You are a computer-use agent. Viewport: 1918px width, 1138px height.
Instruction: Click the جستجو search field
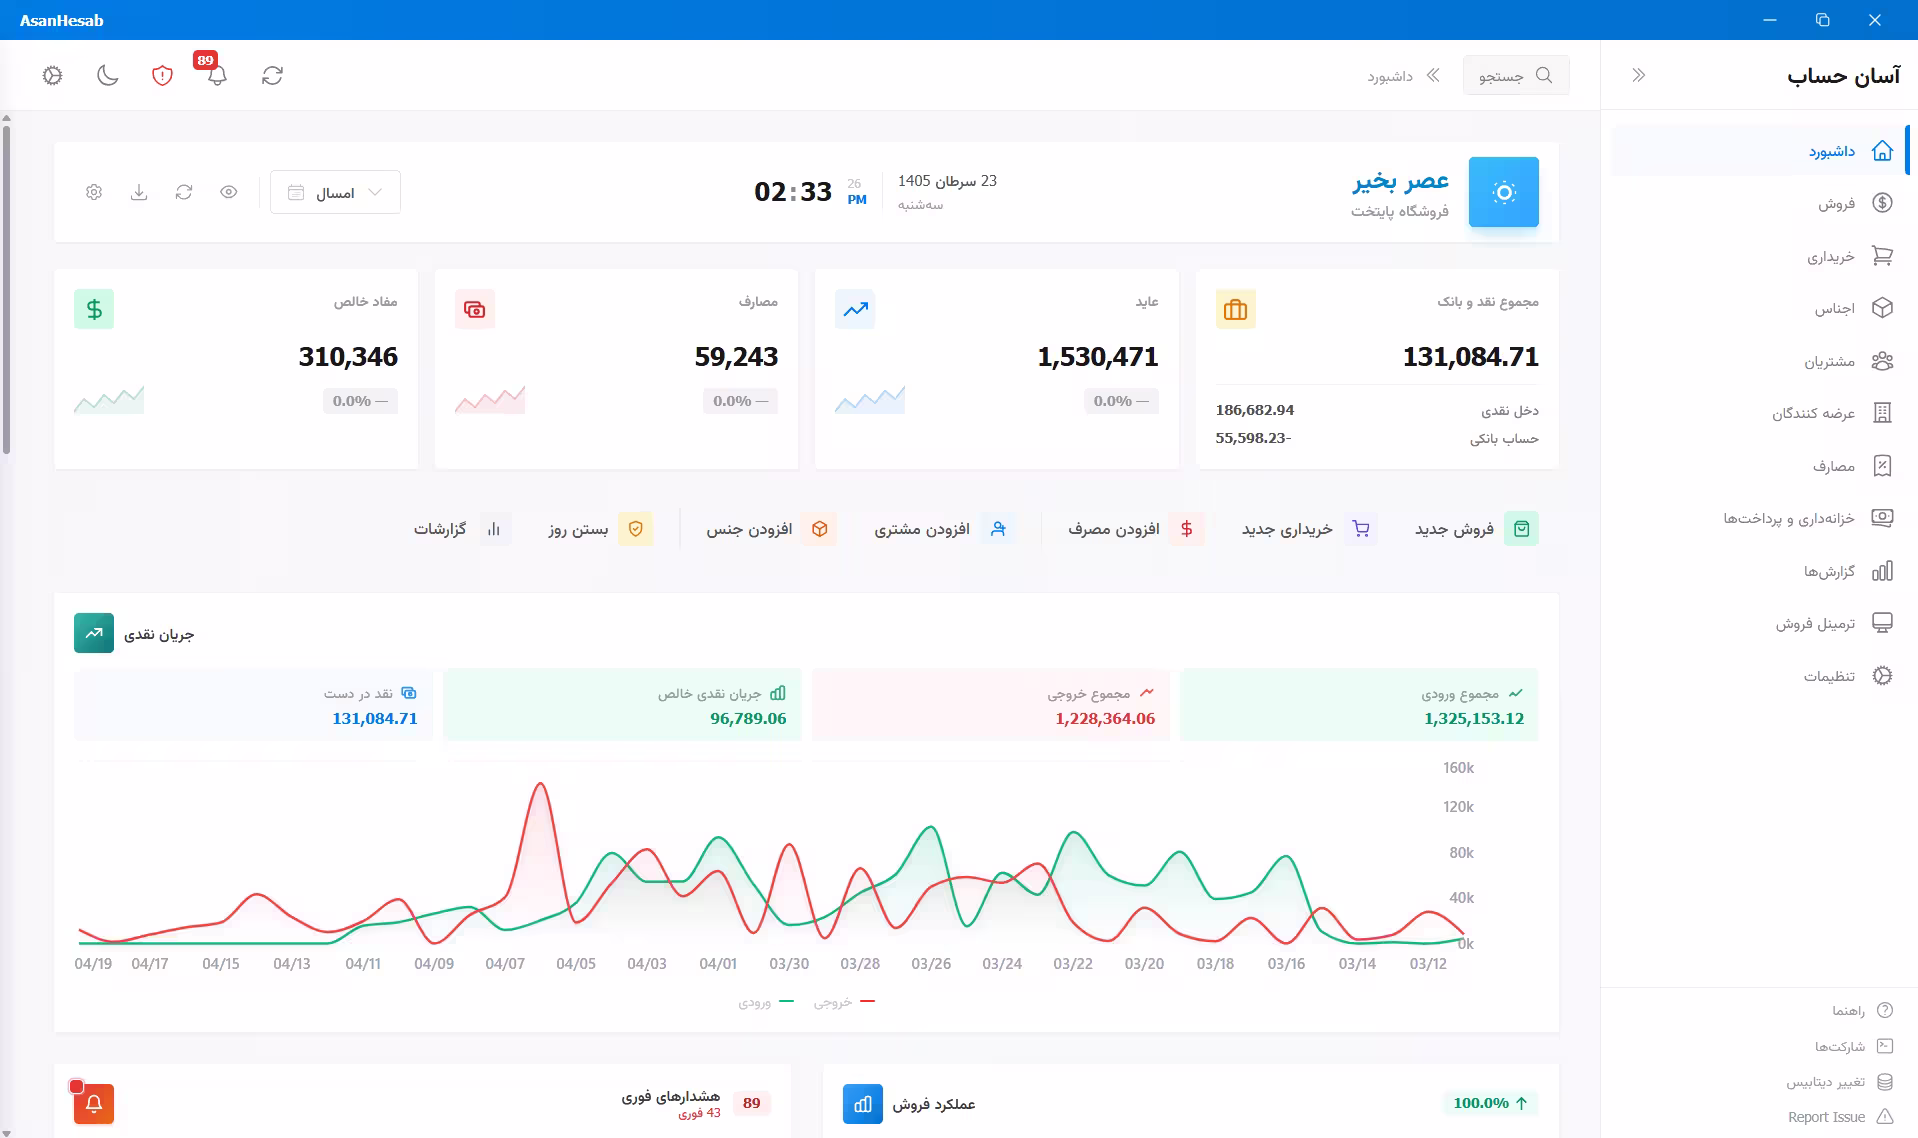1516,75
